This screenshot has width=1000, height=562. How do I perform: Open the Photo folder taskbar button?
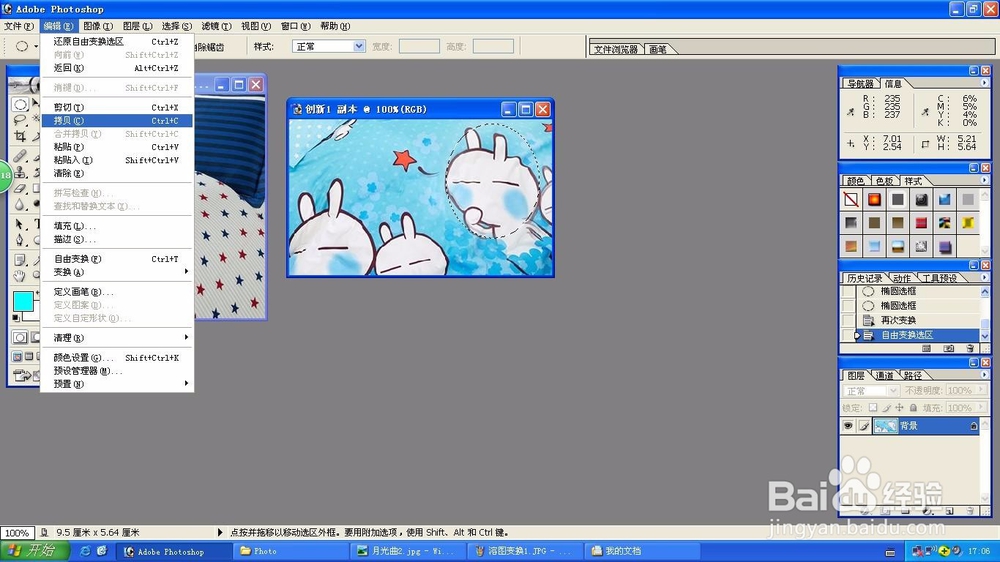click(290, 551)
